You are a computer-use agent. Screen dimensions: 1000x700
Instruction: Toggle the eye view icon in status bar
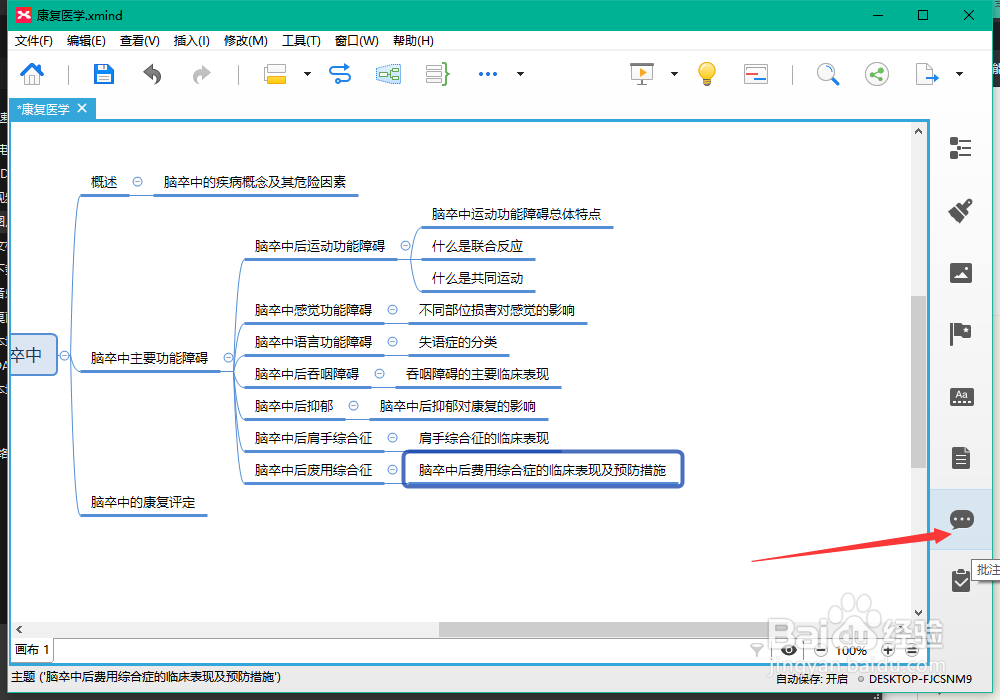click(x=789, y=650)
